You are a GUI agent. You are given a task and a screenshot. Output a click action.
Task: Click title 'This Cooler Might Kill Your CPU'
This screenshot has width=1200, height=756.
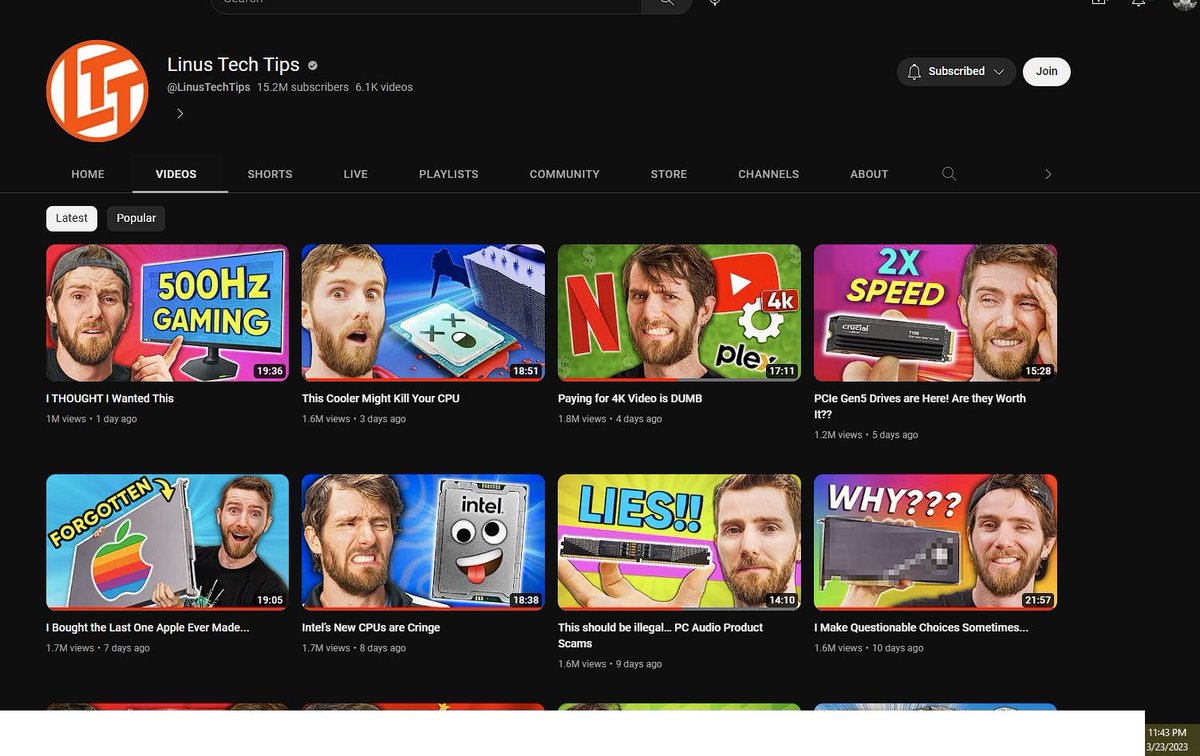tap(381, 398)
